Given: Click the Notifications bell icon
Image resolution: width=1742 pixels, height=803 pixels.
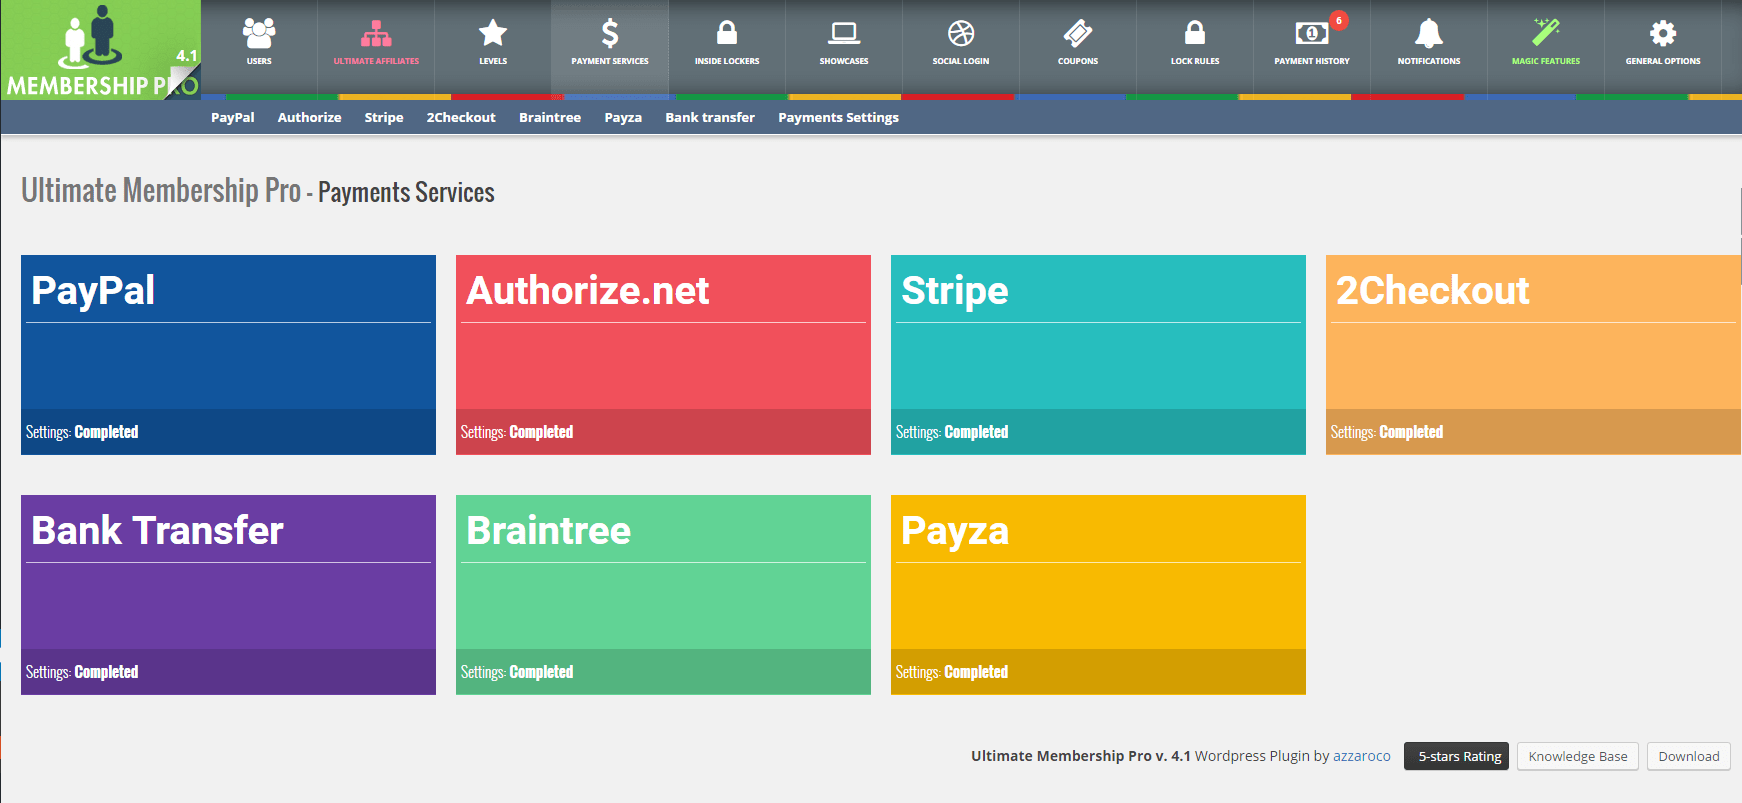Looking at the screenshot, I should [1429, 35].
